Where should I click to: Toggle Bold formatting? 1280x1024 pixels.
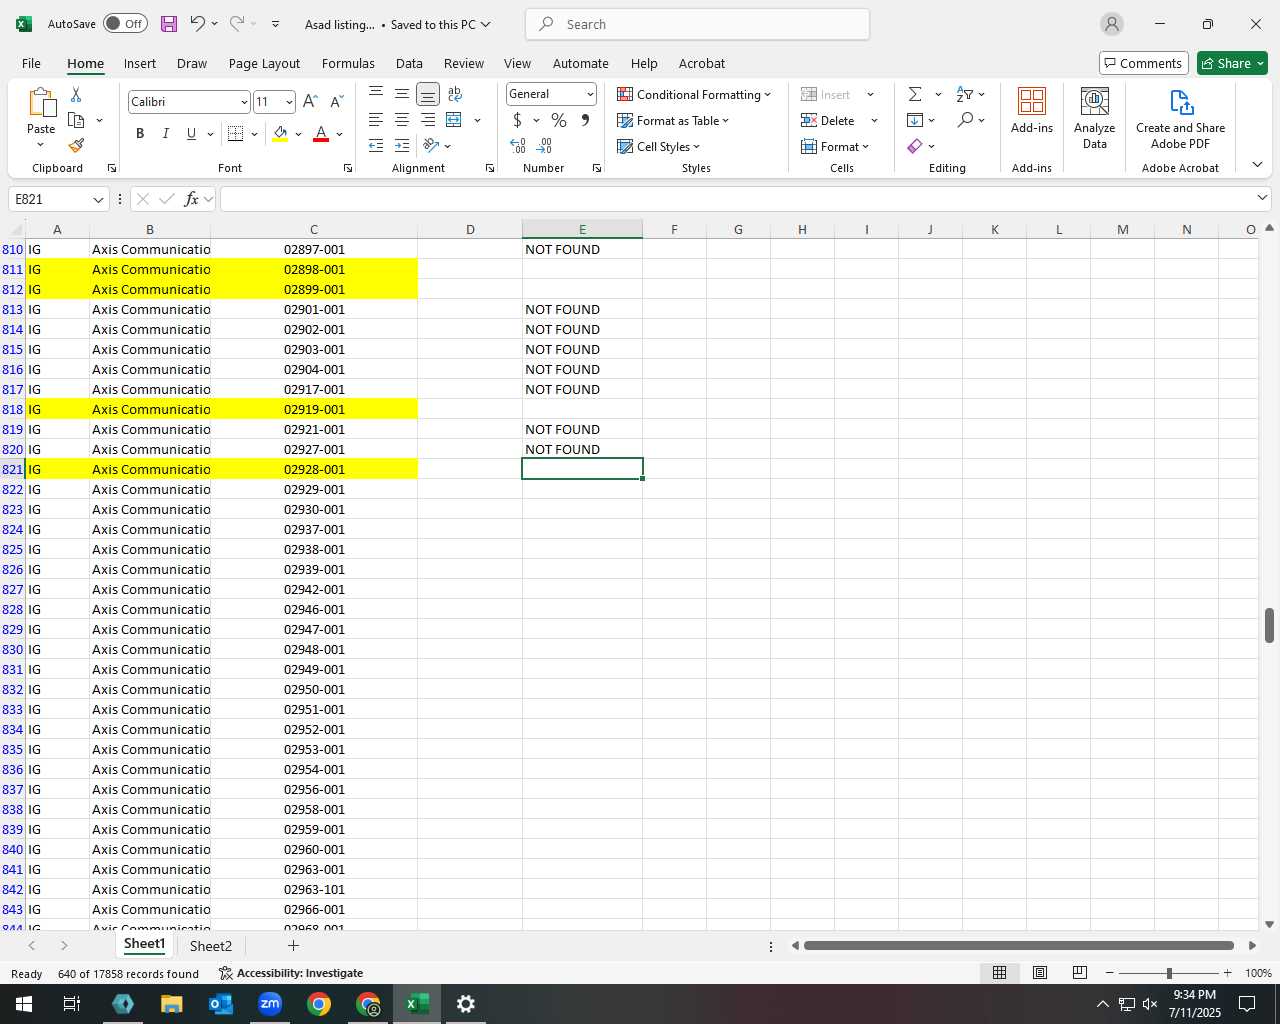coord(140,133)
